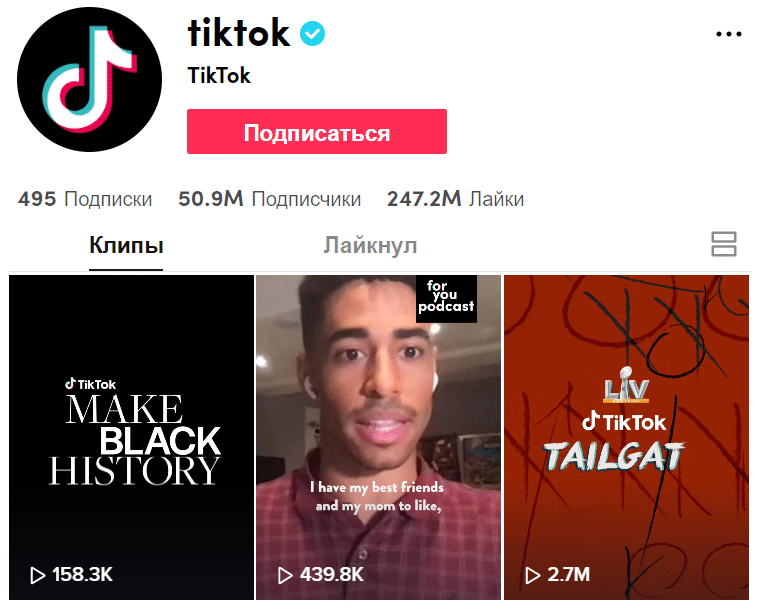
Task: Switch to the list layout view icon
Action: click(x=723, y=244)
